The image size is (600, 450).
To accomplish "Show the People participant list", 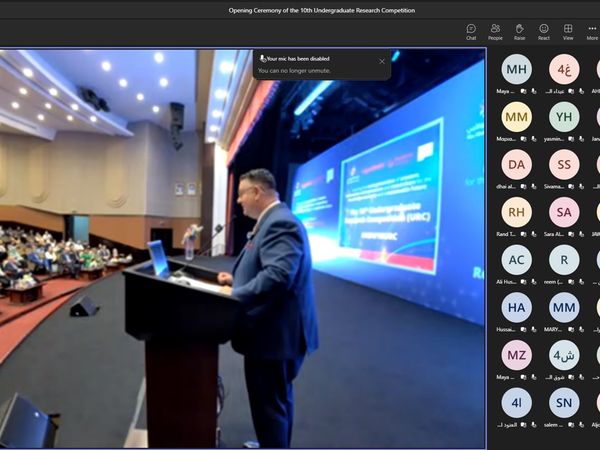I will (x=495, y=31).
